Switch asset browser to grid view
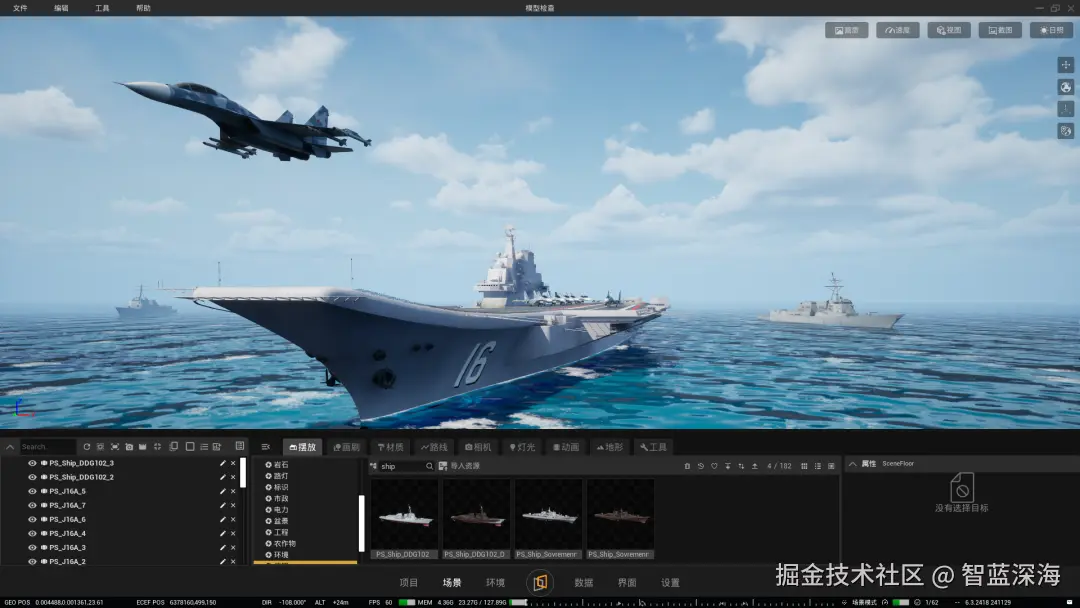The image size is (1080, 608). (804, 466)
